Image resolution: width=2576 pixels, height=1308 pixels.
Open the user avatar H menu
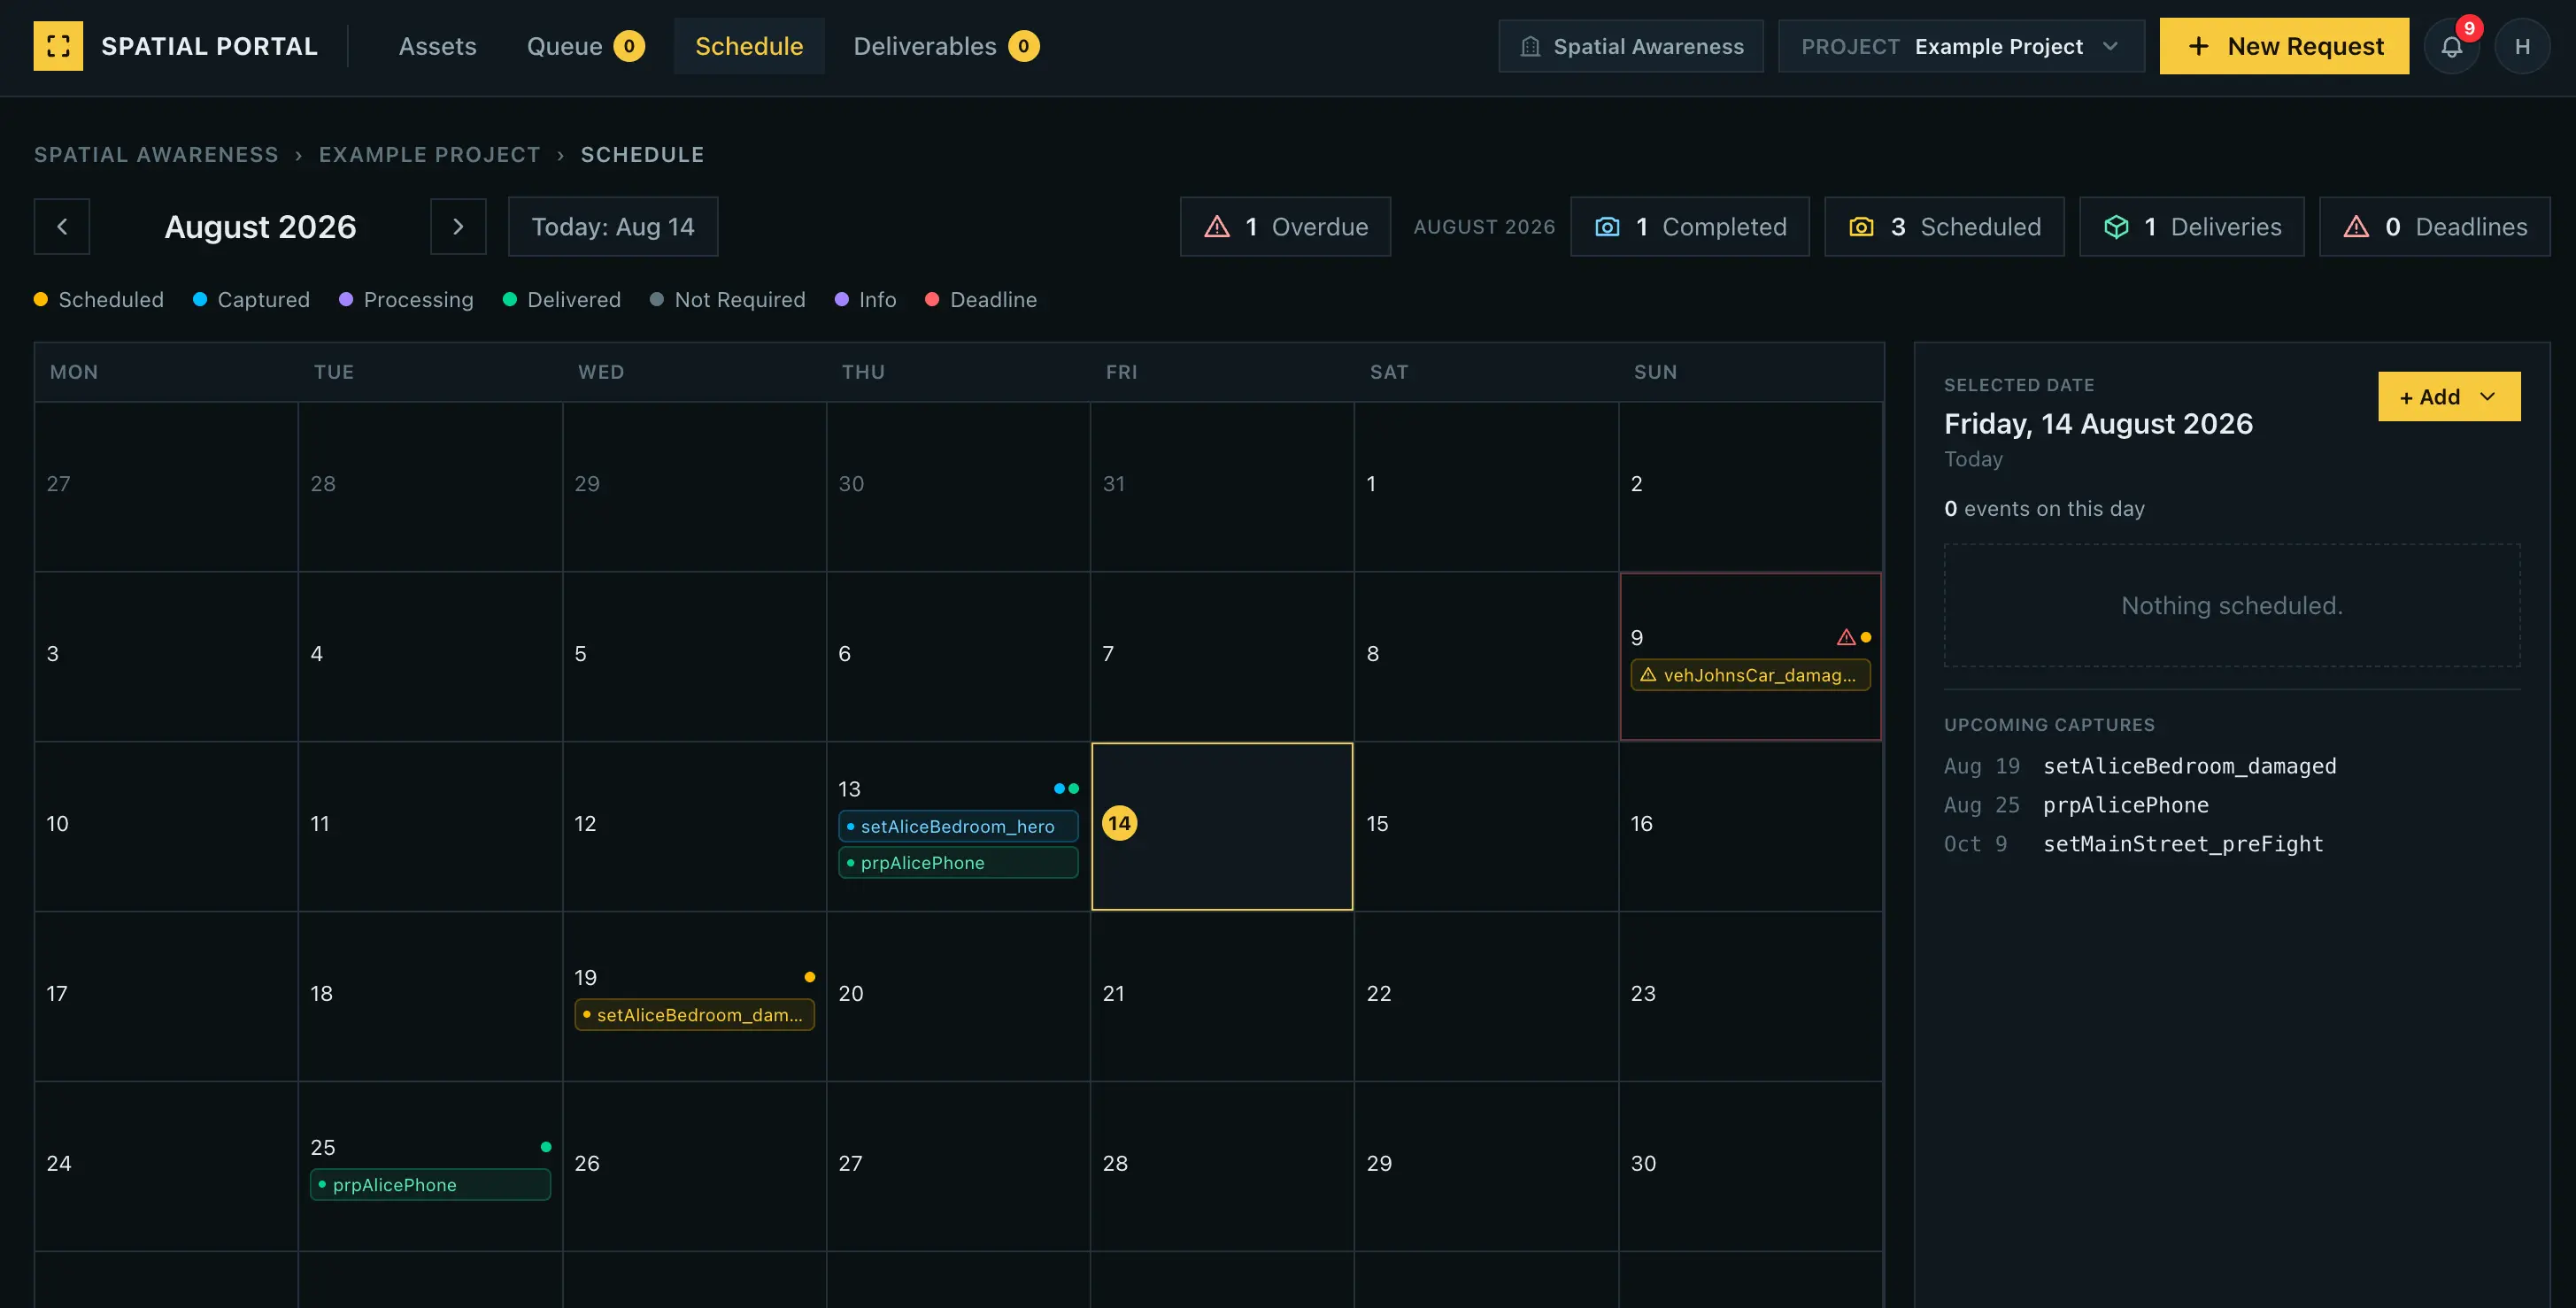[x=2522, y=46]
